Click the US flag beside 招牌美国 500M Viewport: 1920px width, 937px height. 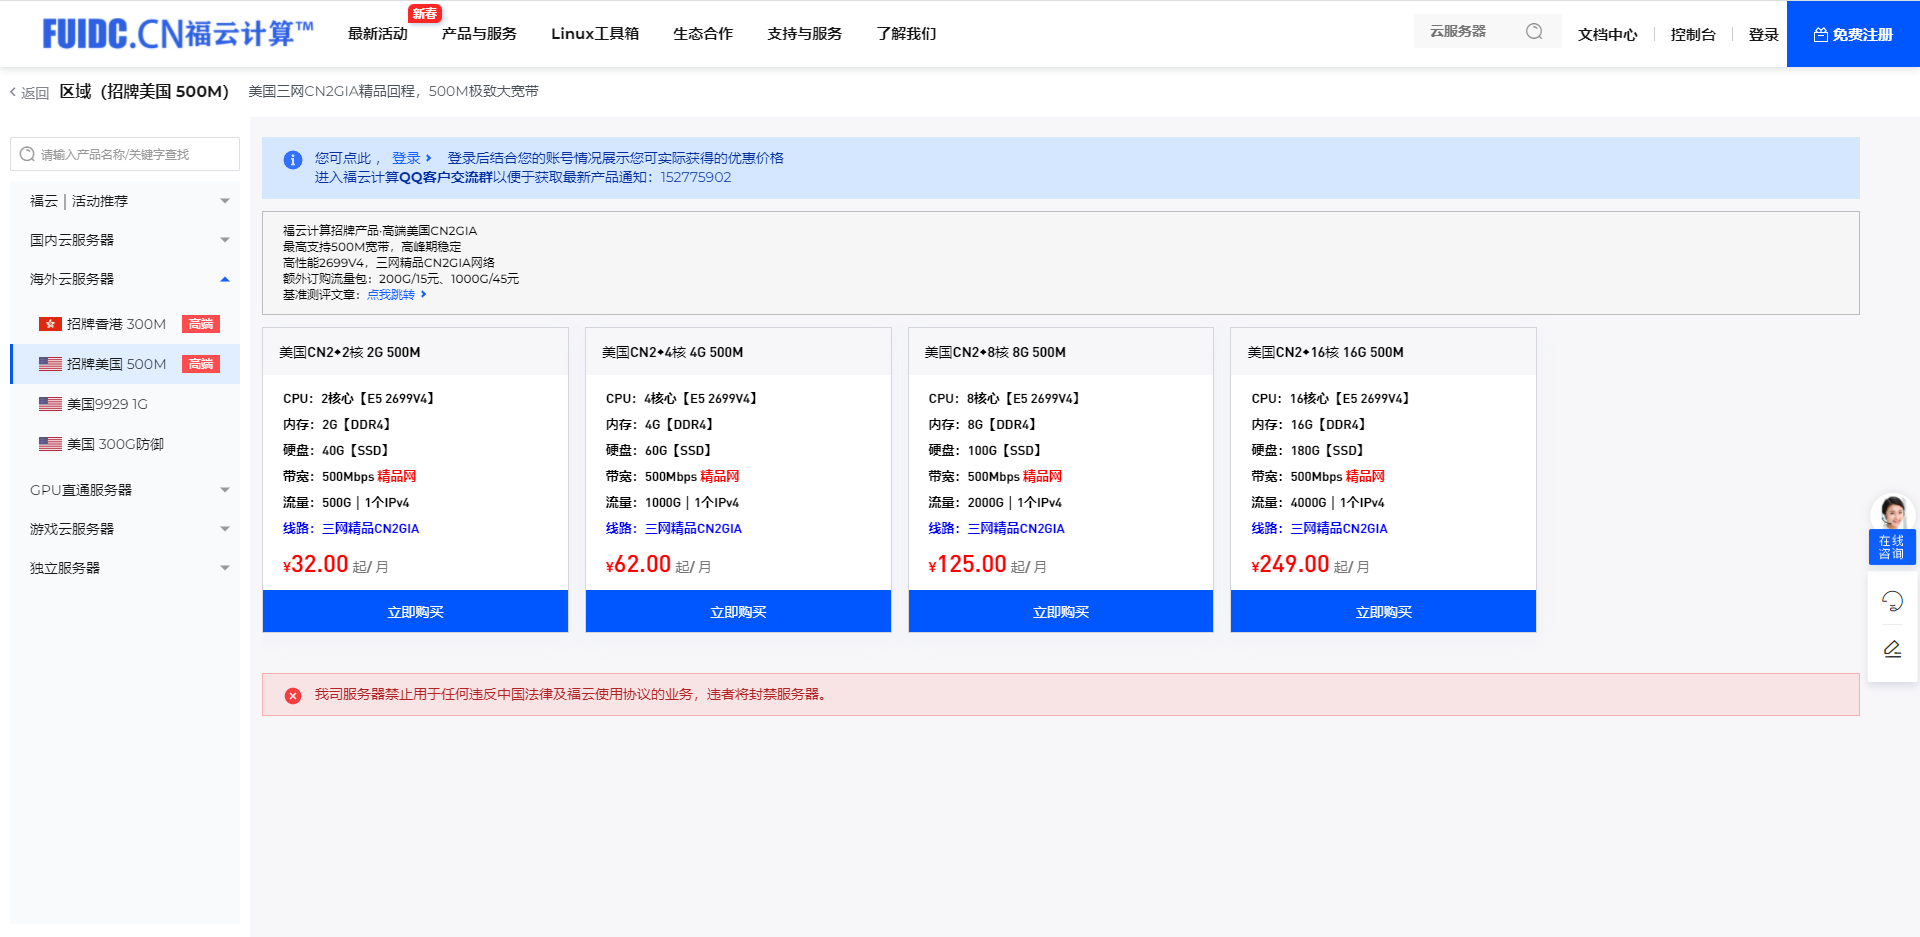click(50, 364)
